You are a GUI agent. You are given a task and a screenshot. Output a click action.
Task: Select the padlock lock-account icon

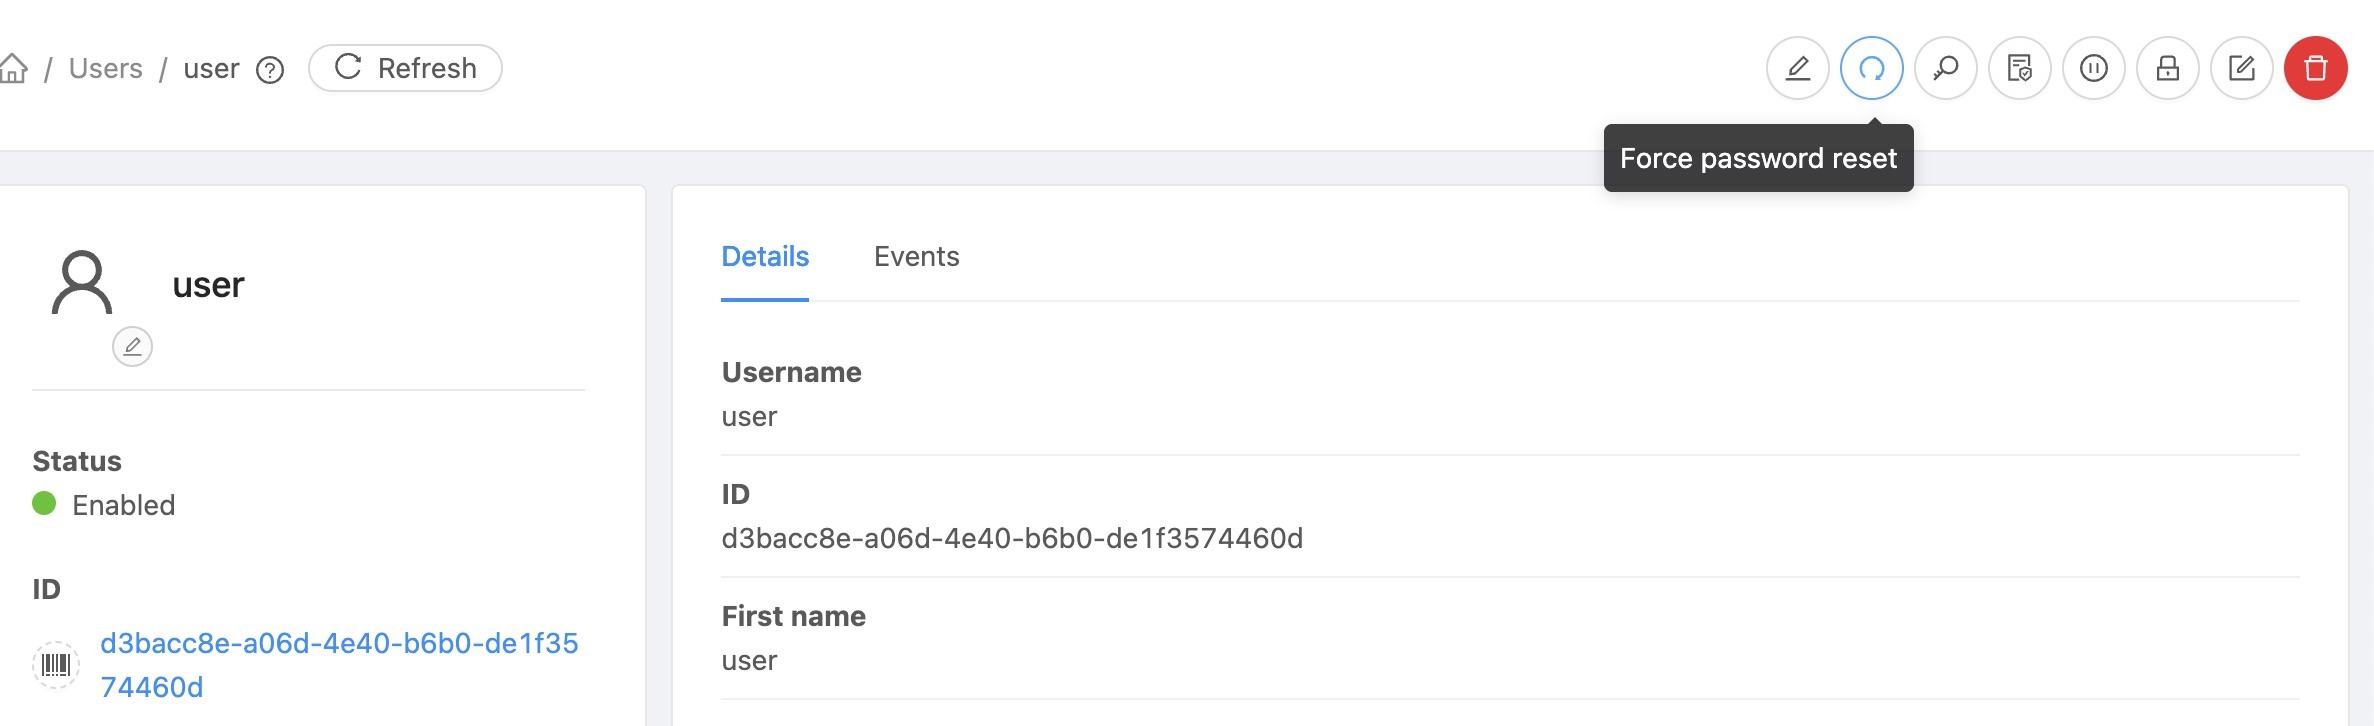point(2166,68)
